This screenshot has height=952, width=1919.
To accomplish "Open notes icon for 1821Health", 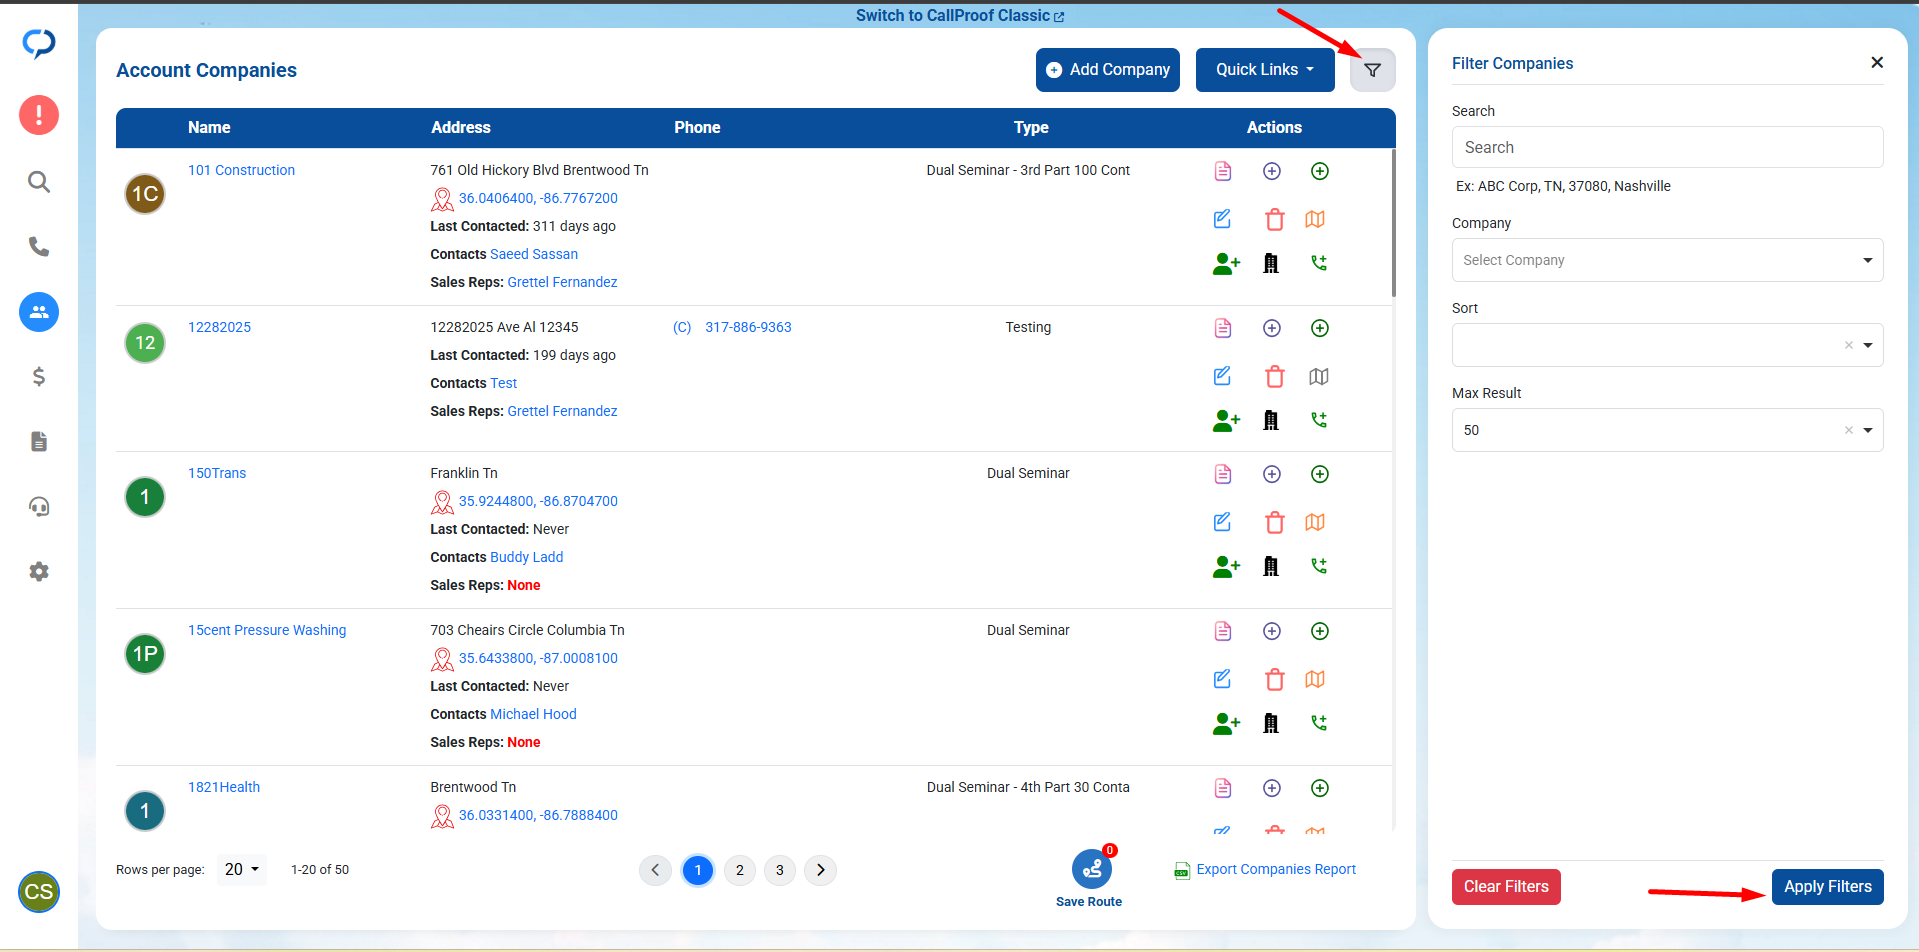I will point(1223,788).
